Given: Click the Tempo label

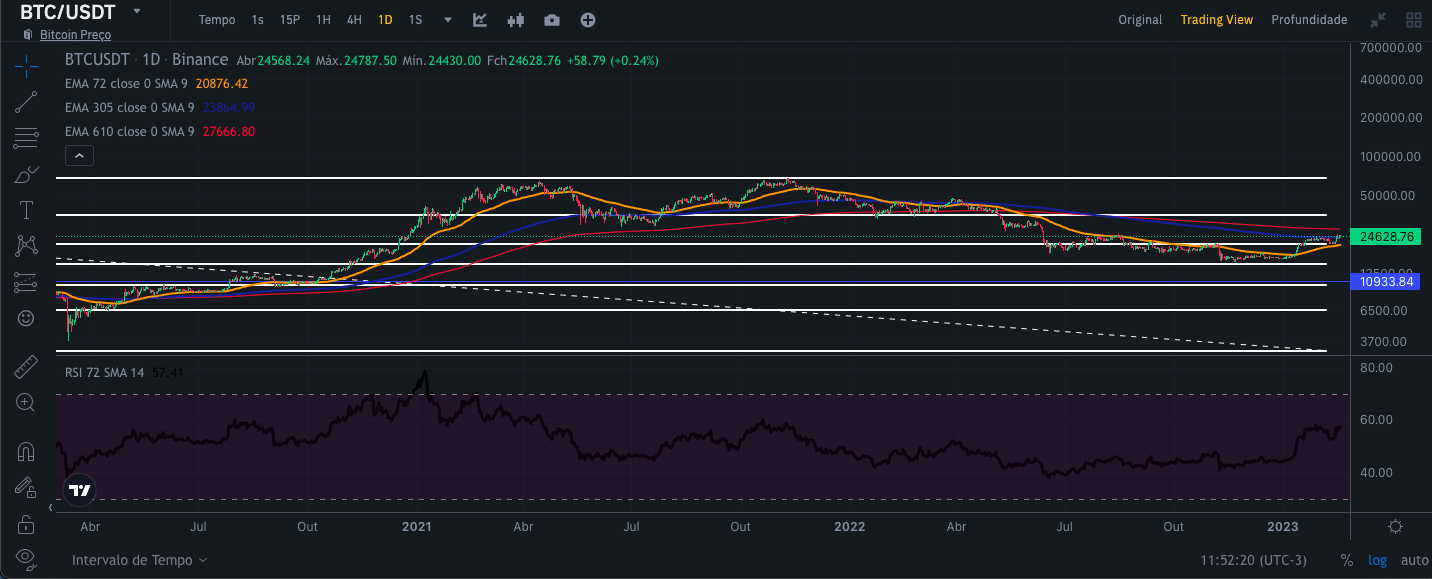Looking at the screenshot, I should point(217,20).
